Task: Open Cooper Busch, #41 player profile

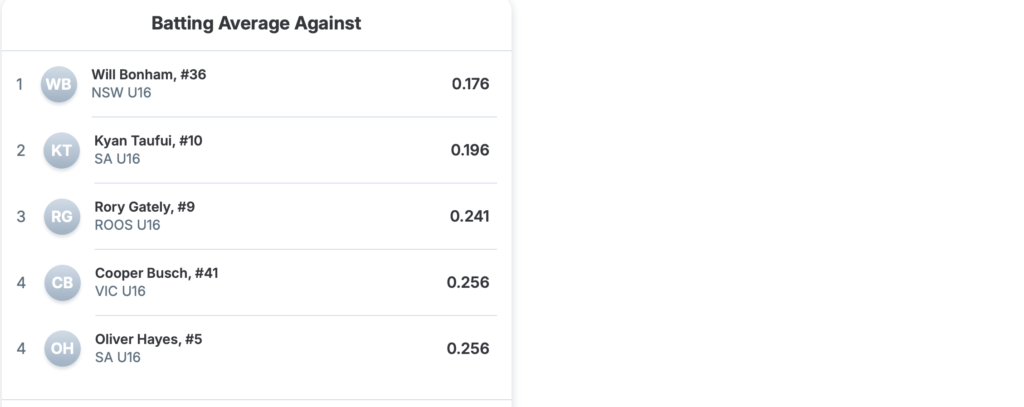Action: coord(156,273)
